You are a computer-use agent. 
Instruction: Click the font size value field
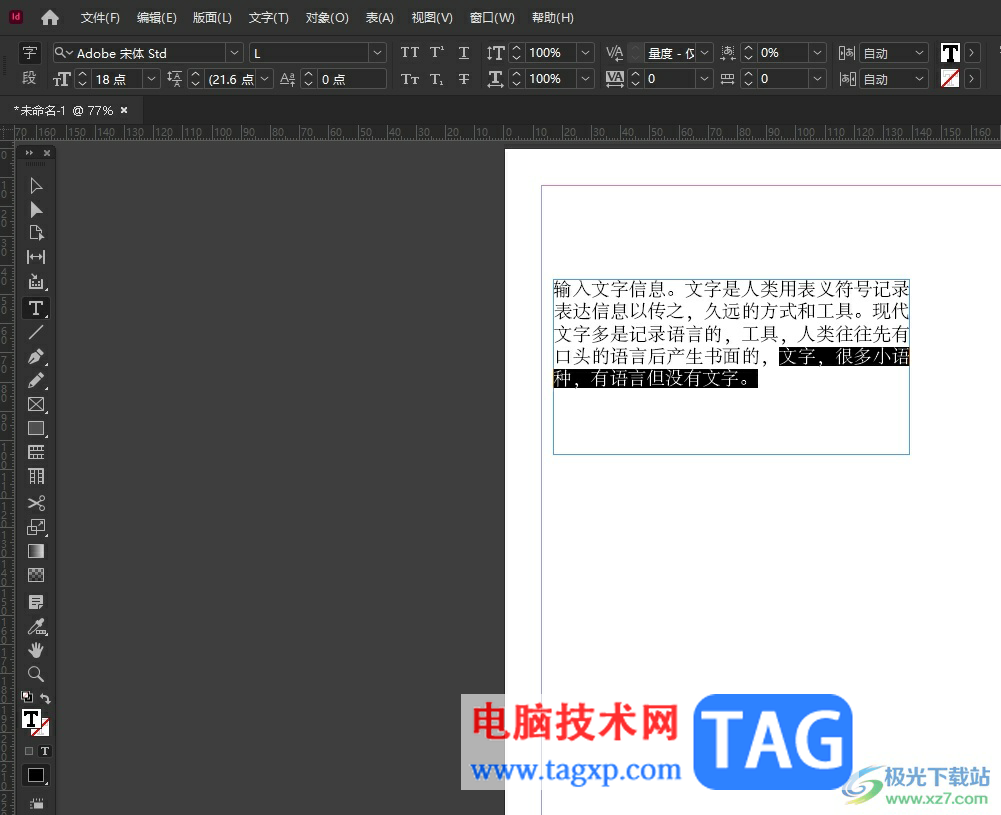click(118, 79)
